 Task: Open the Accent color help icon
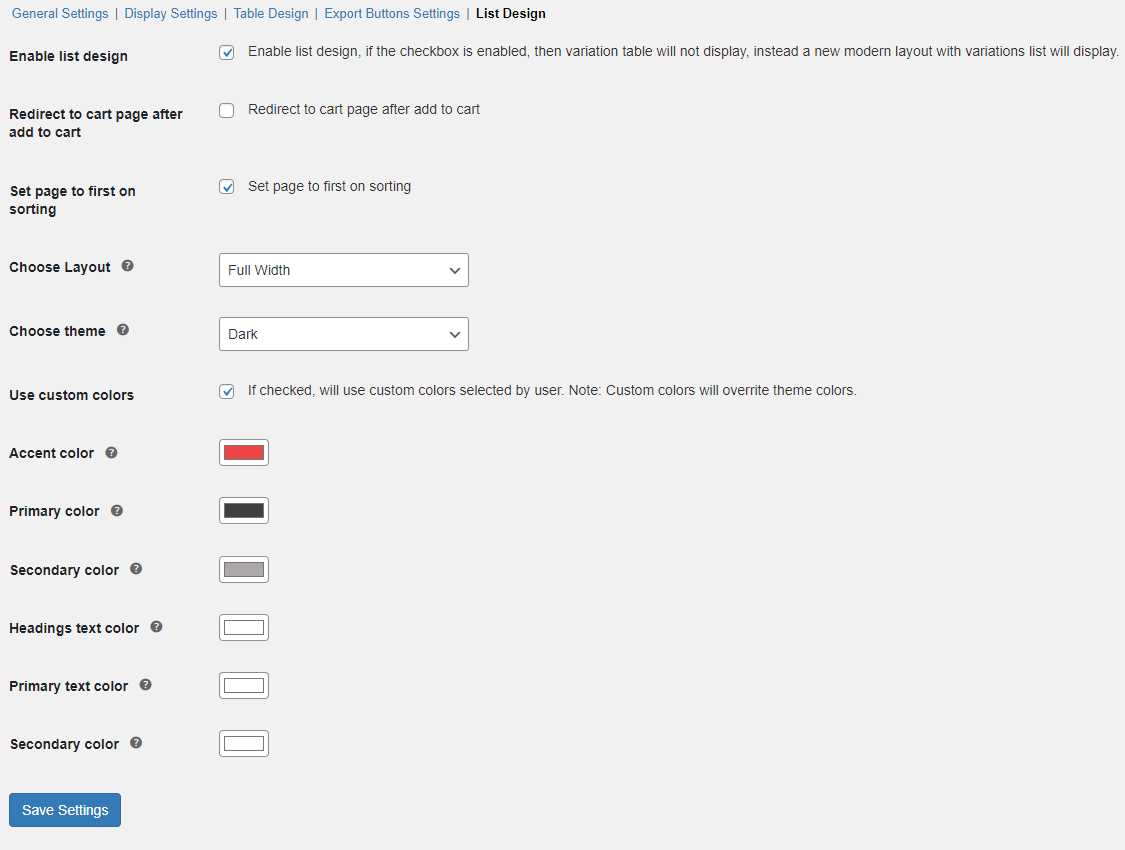113,452
